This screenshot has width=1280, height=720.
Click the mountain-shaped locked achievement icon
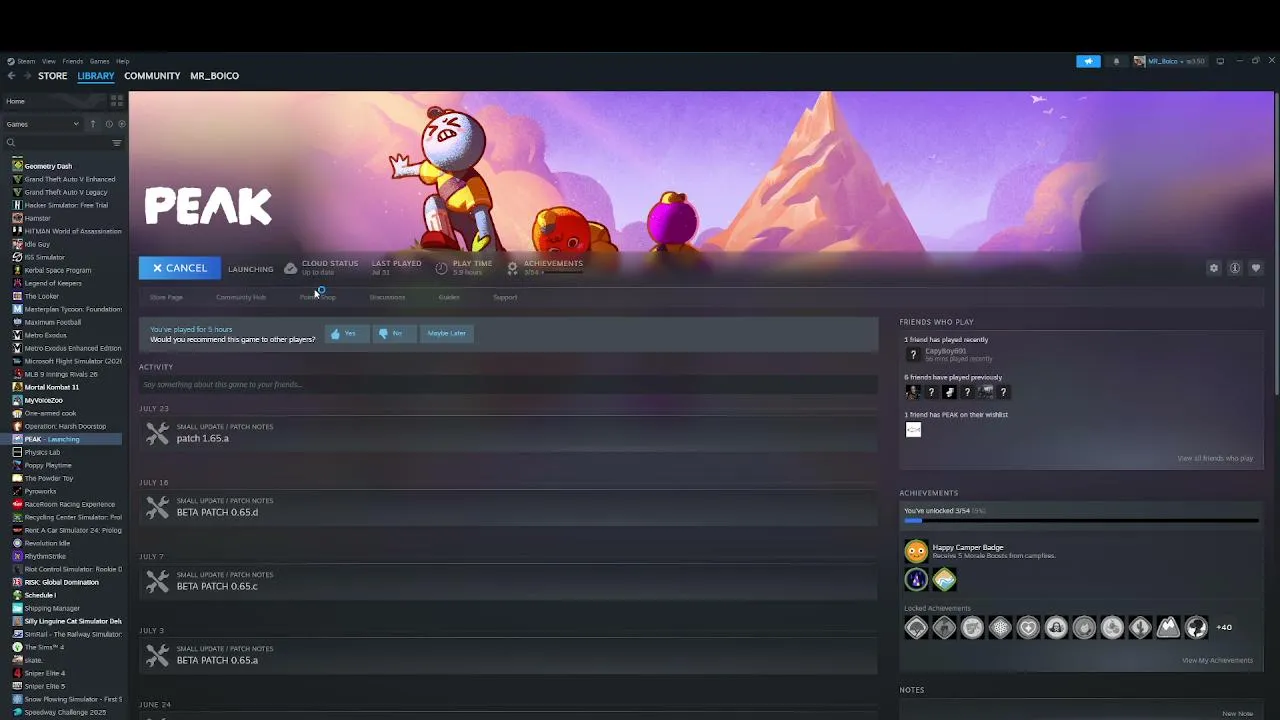point(1168,627)
